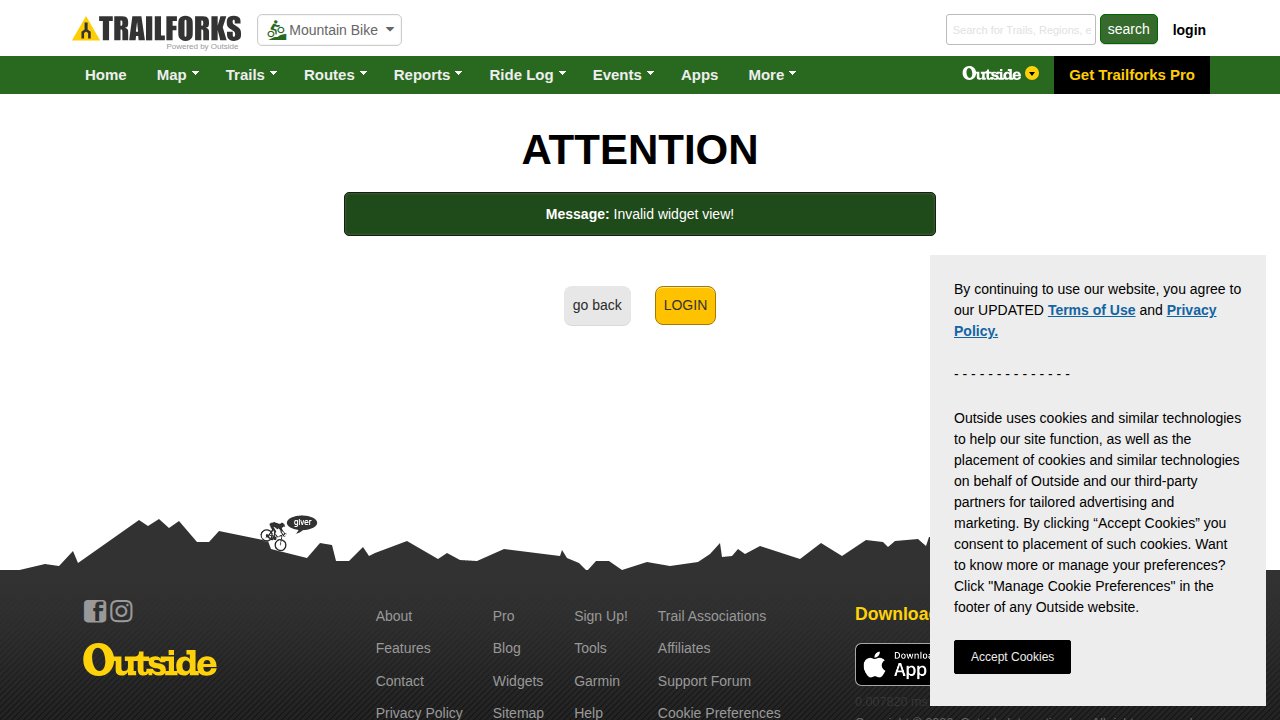
Task: Click the Trailforks logo
Action: (x=157, y=29)
